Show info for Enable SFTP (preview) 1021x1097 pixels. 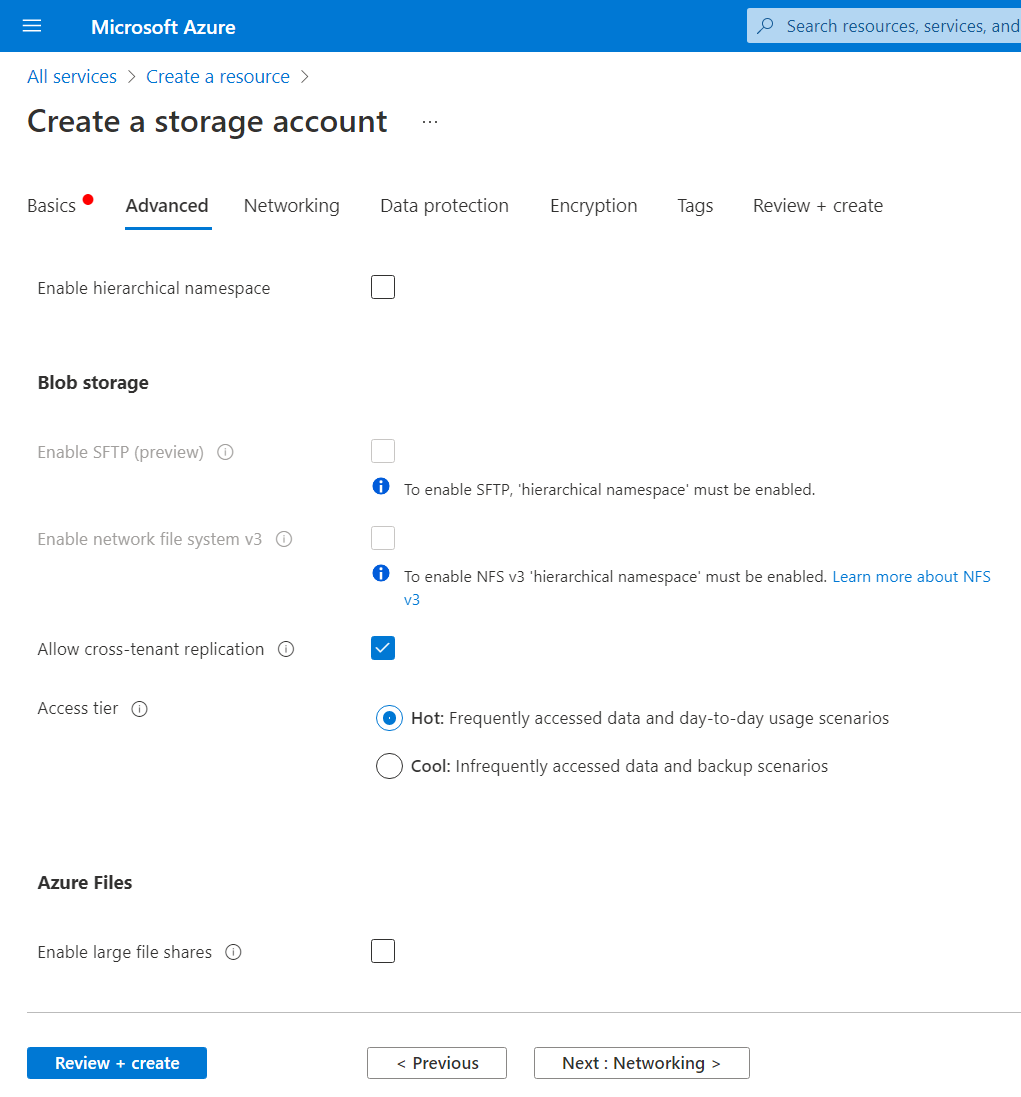click(225, 453)
